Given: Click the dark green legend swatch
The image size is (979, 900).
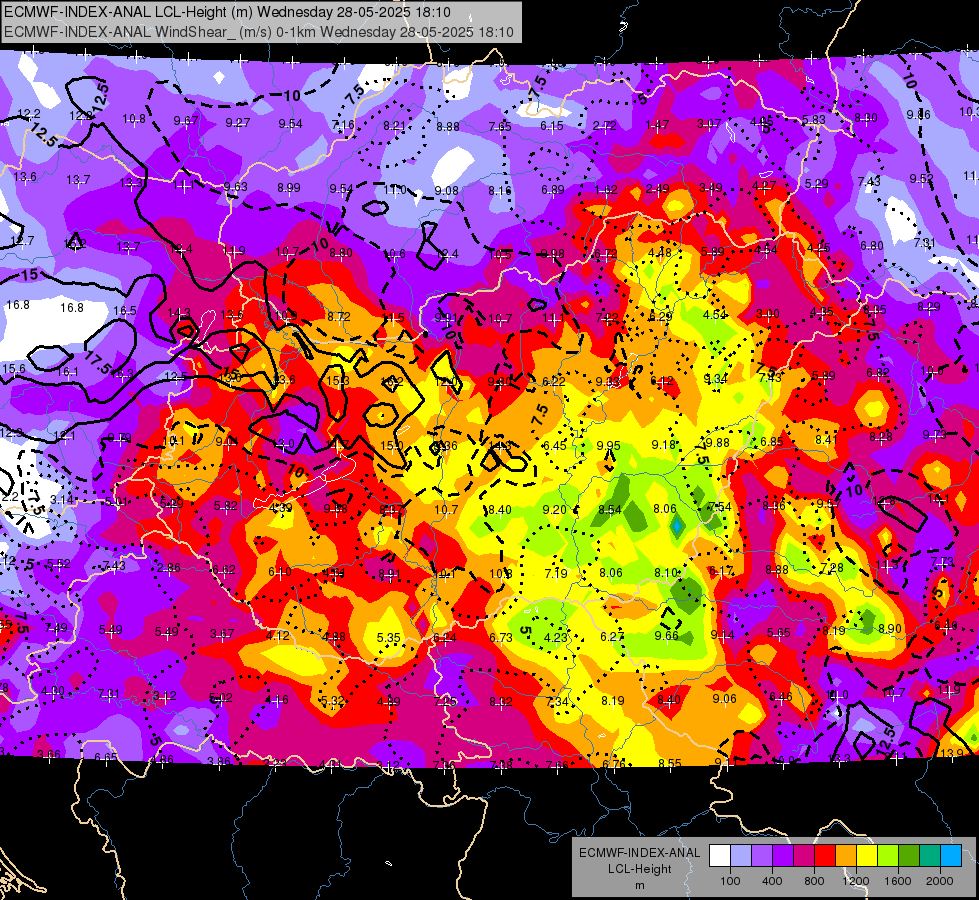Looking at the screenshot, I should tap(909, 855).
